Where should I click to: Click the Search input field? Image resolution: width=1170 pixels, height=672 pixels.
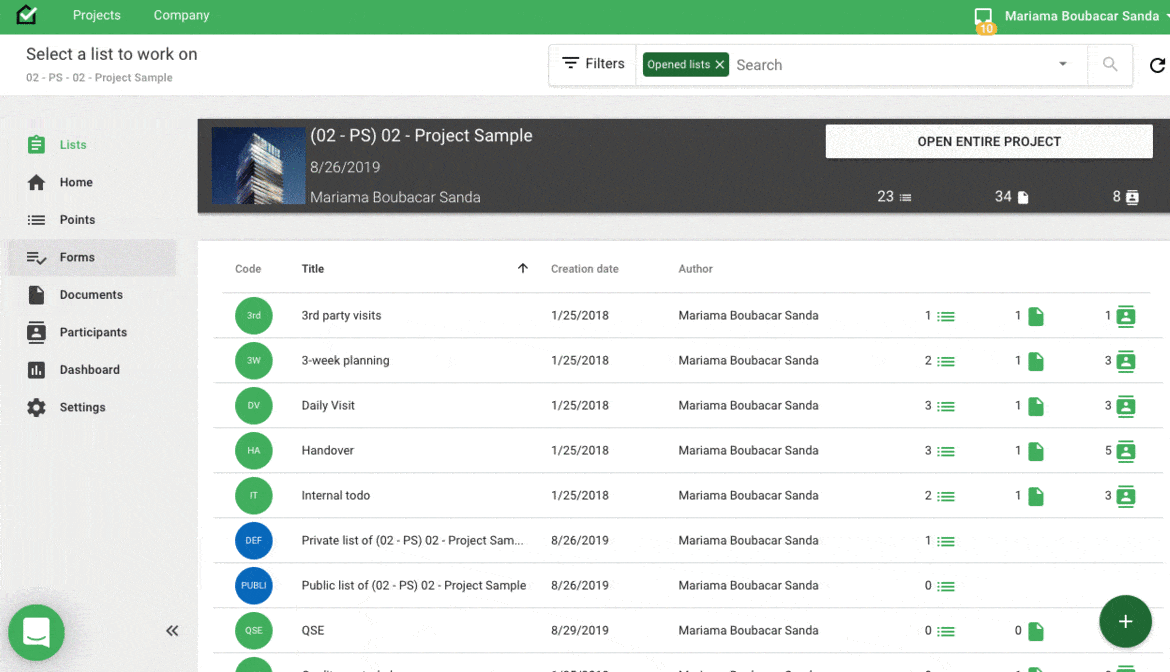pos(890,65)
